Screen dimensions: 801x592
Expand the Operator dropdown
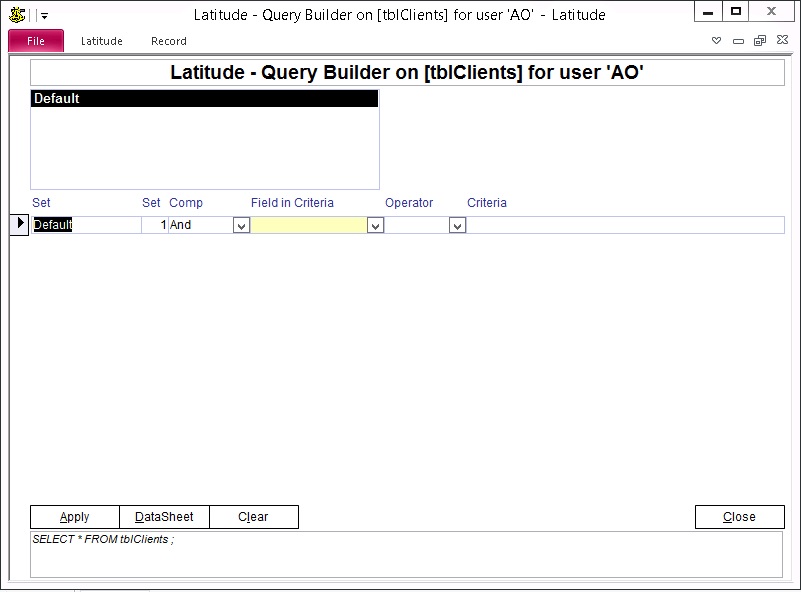[x=457, y=226]
